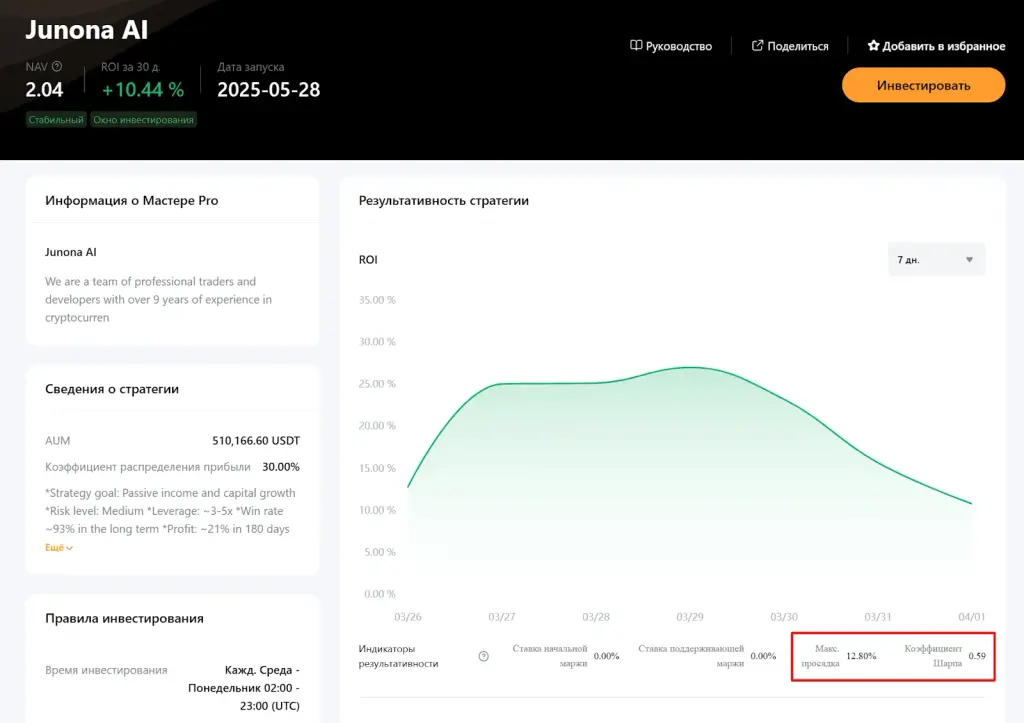1024x723 pixels.
Task: Click the Результативность стратегии heading
Action: tap(443, 201)
